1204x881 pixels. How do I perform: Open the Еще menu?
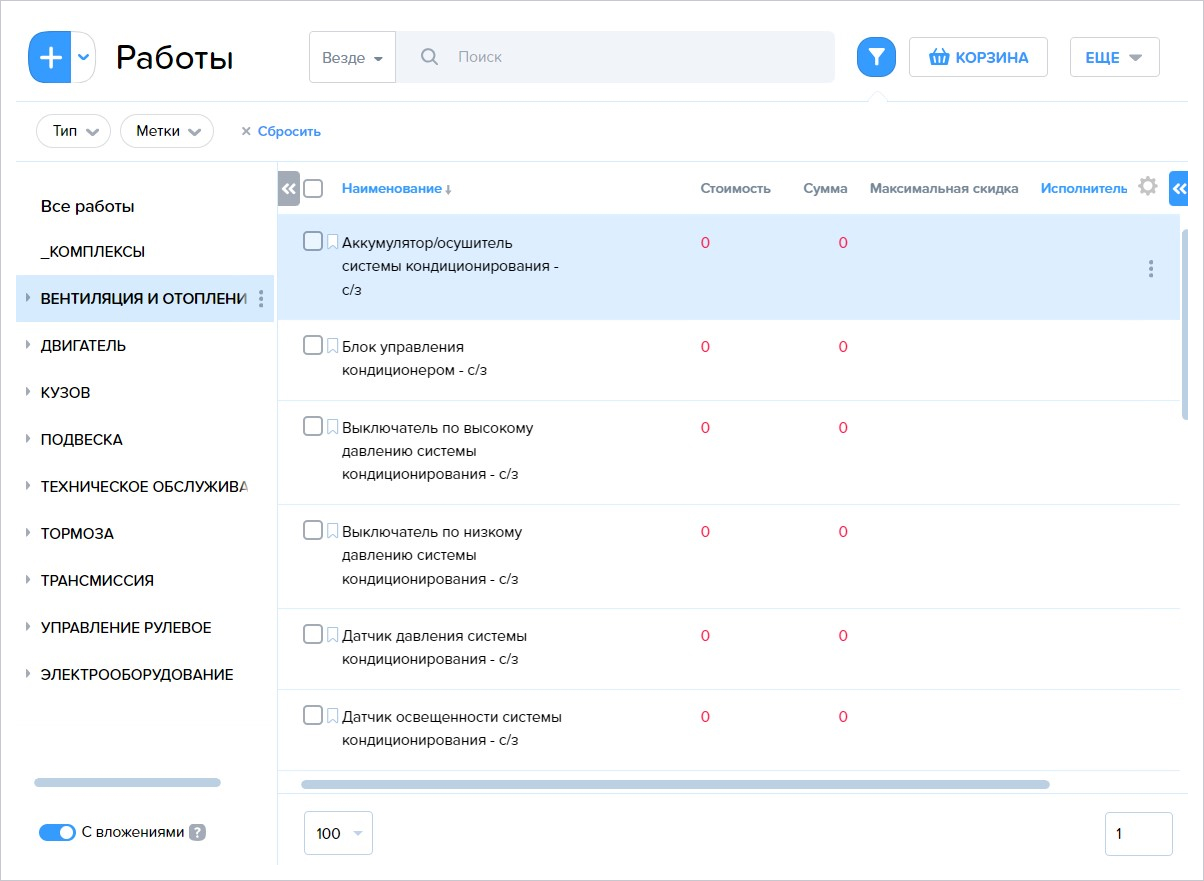click(x=1114, y=57)
